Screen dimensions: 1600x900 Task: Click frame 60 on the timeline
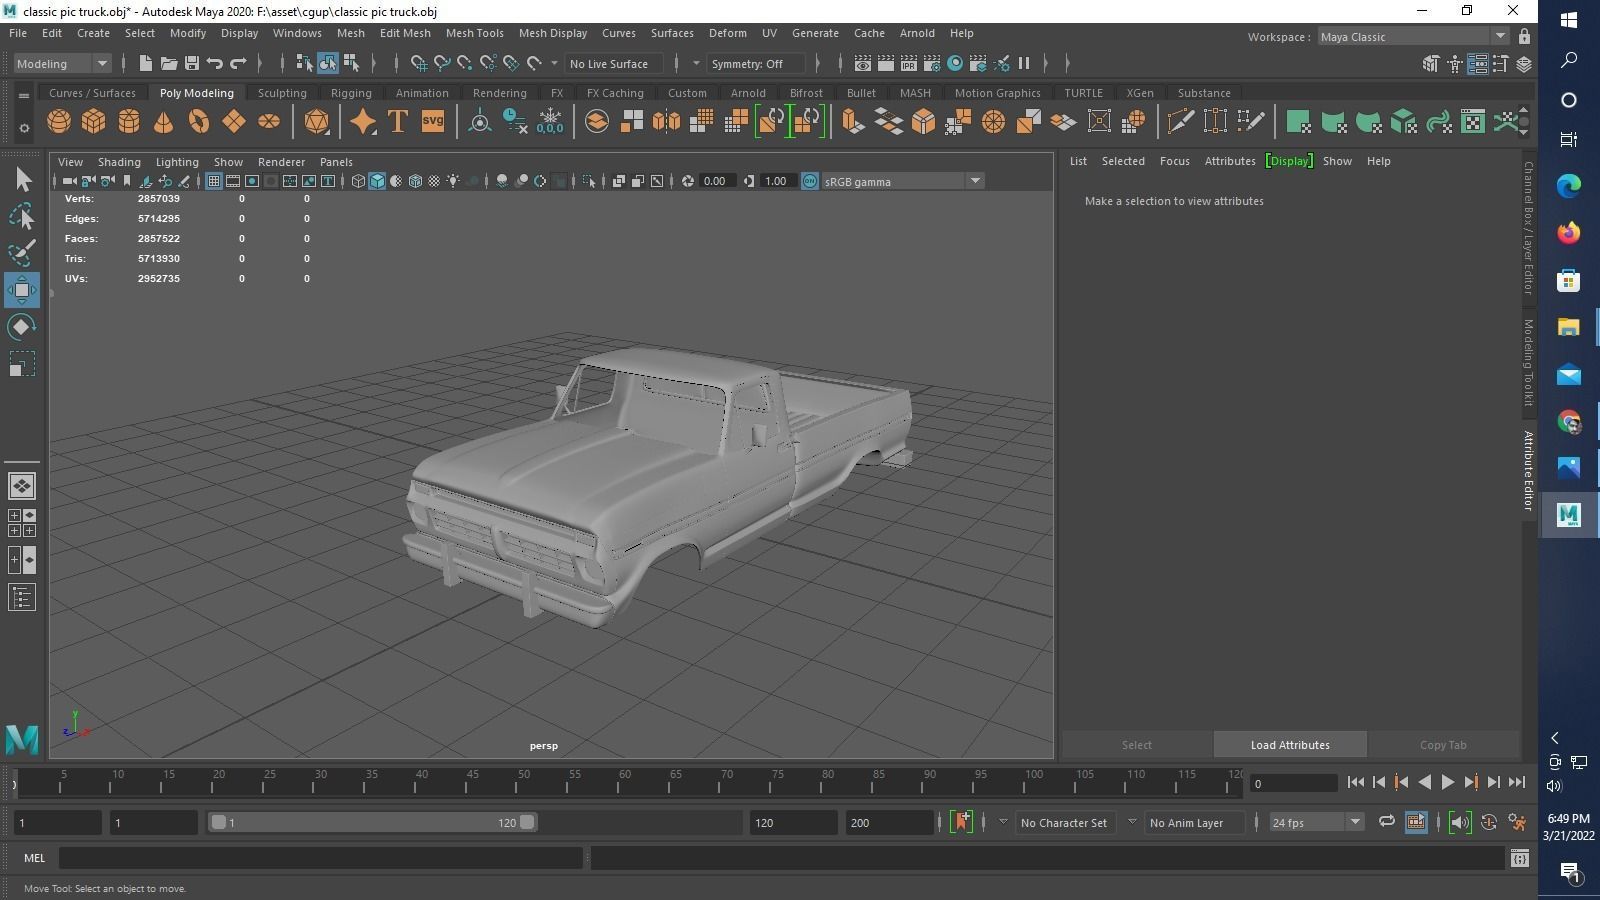tap(625, 782)
